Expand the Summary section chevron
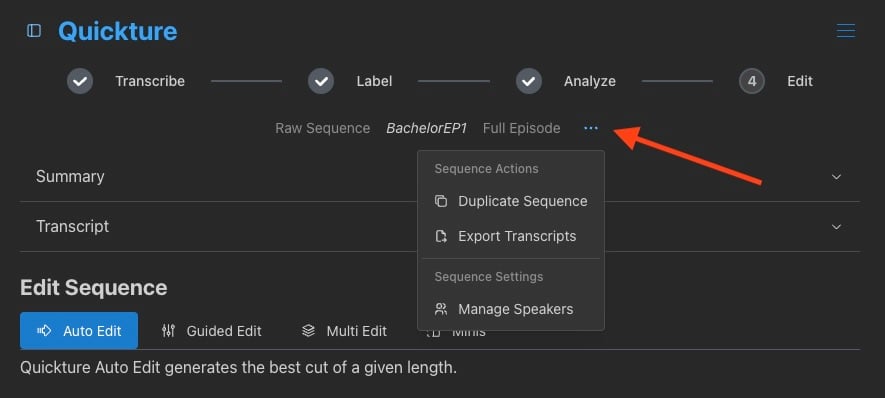The image size is (885, 398). [x=836, y=177]
